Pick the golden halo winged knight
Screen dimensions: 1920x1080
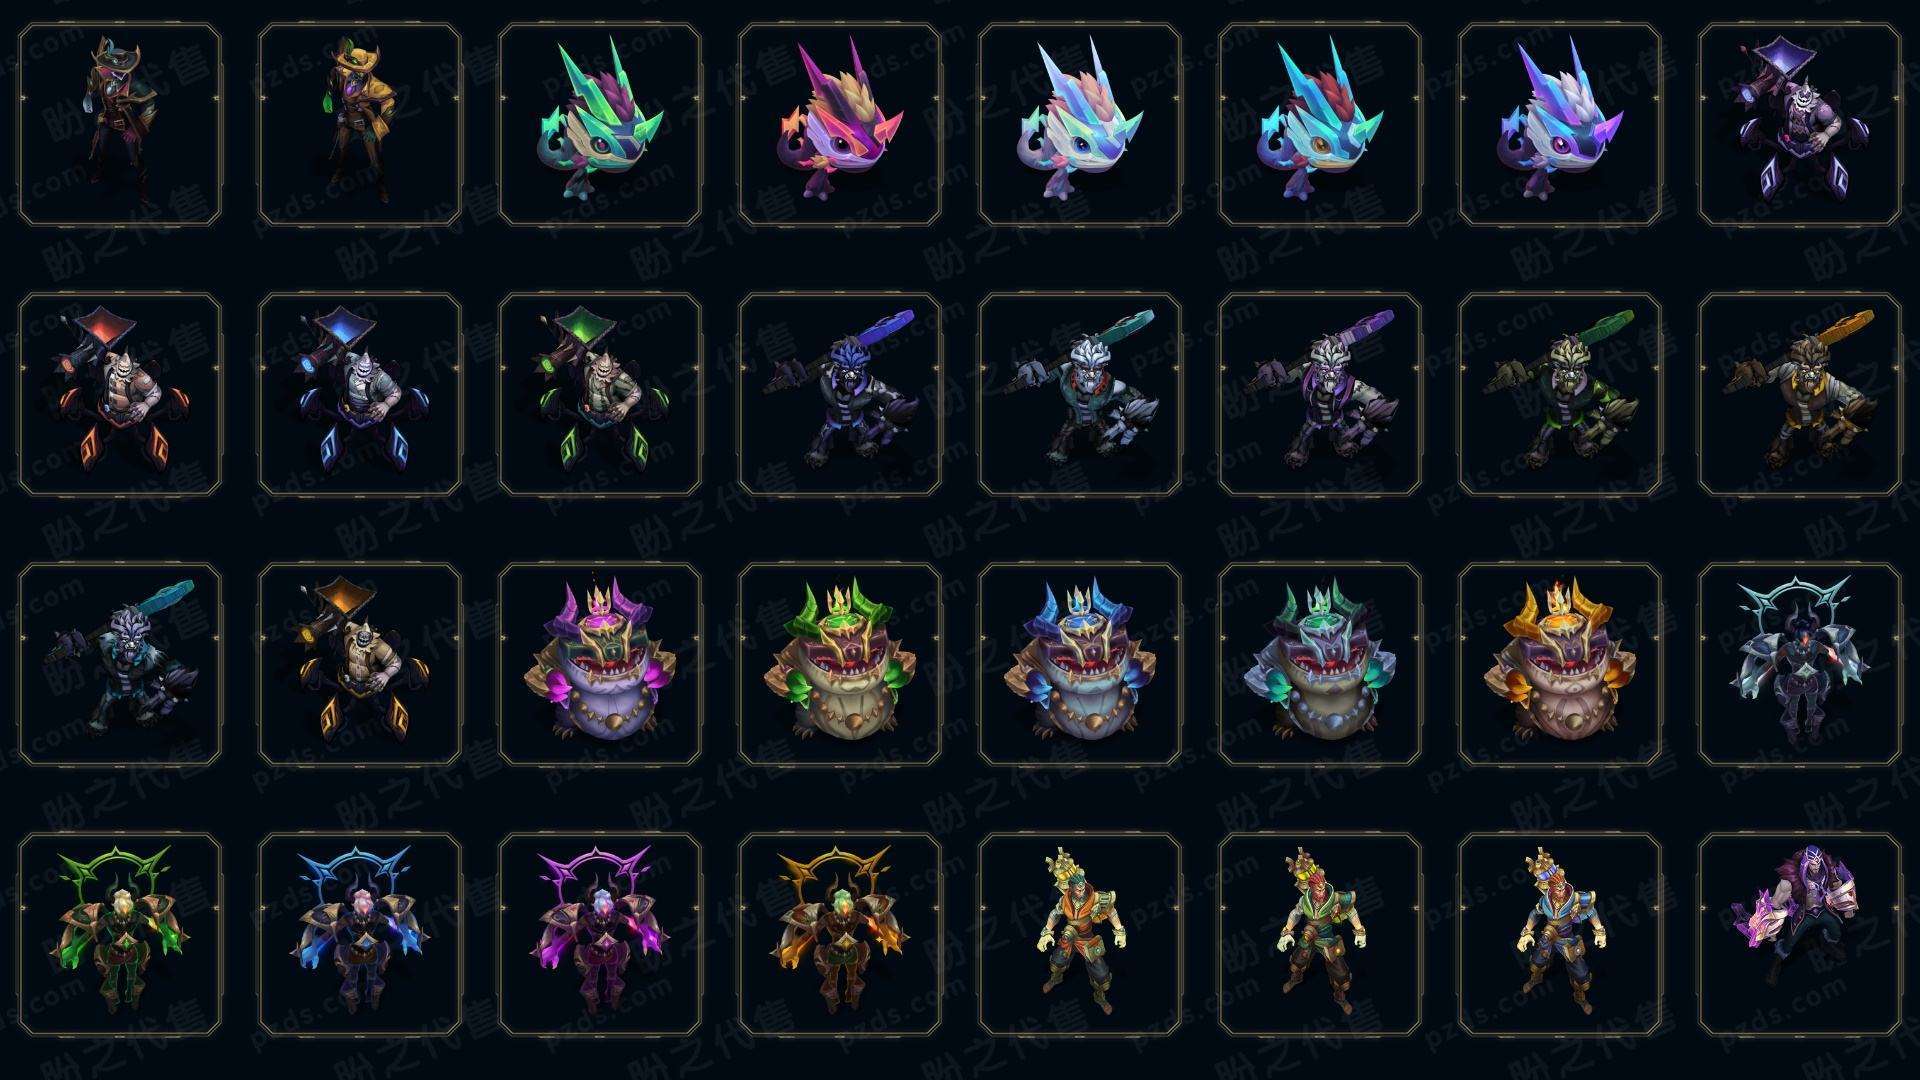(840, 934)
